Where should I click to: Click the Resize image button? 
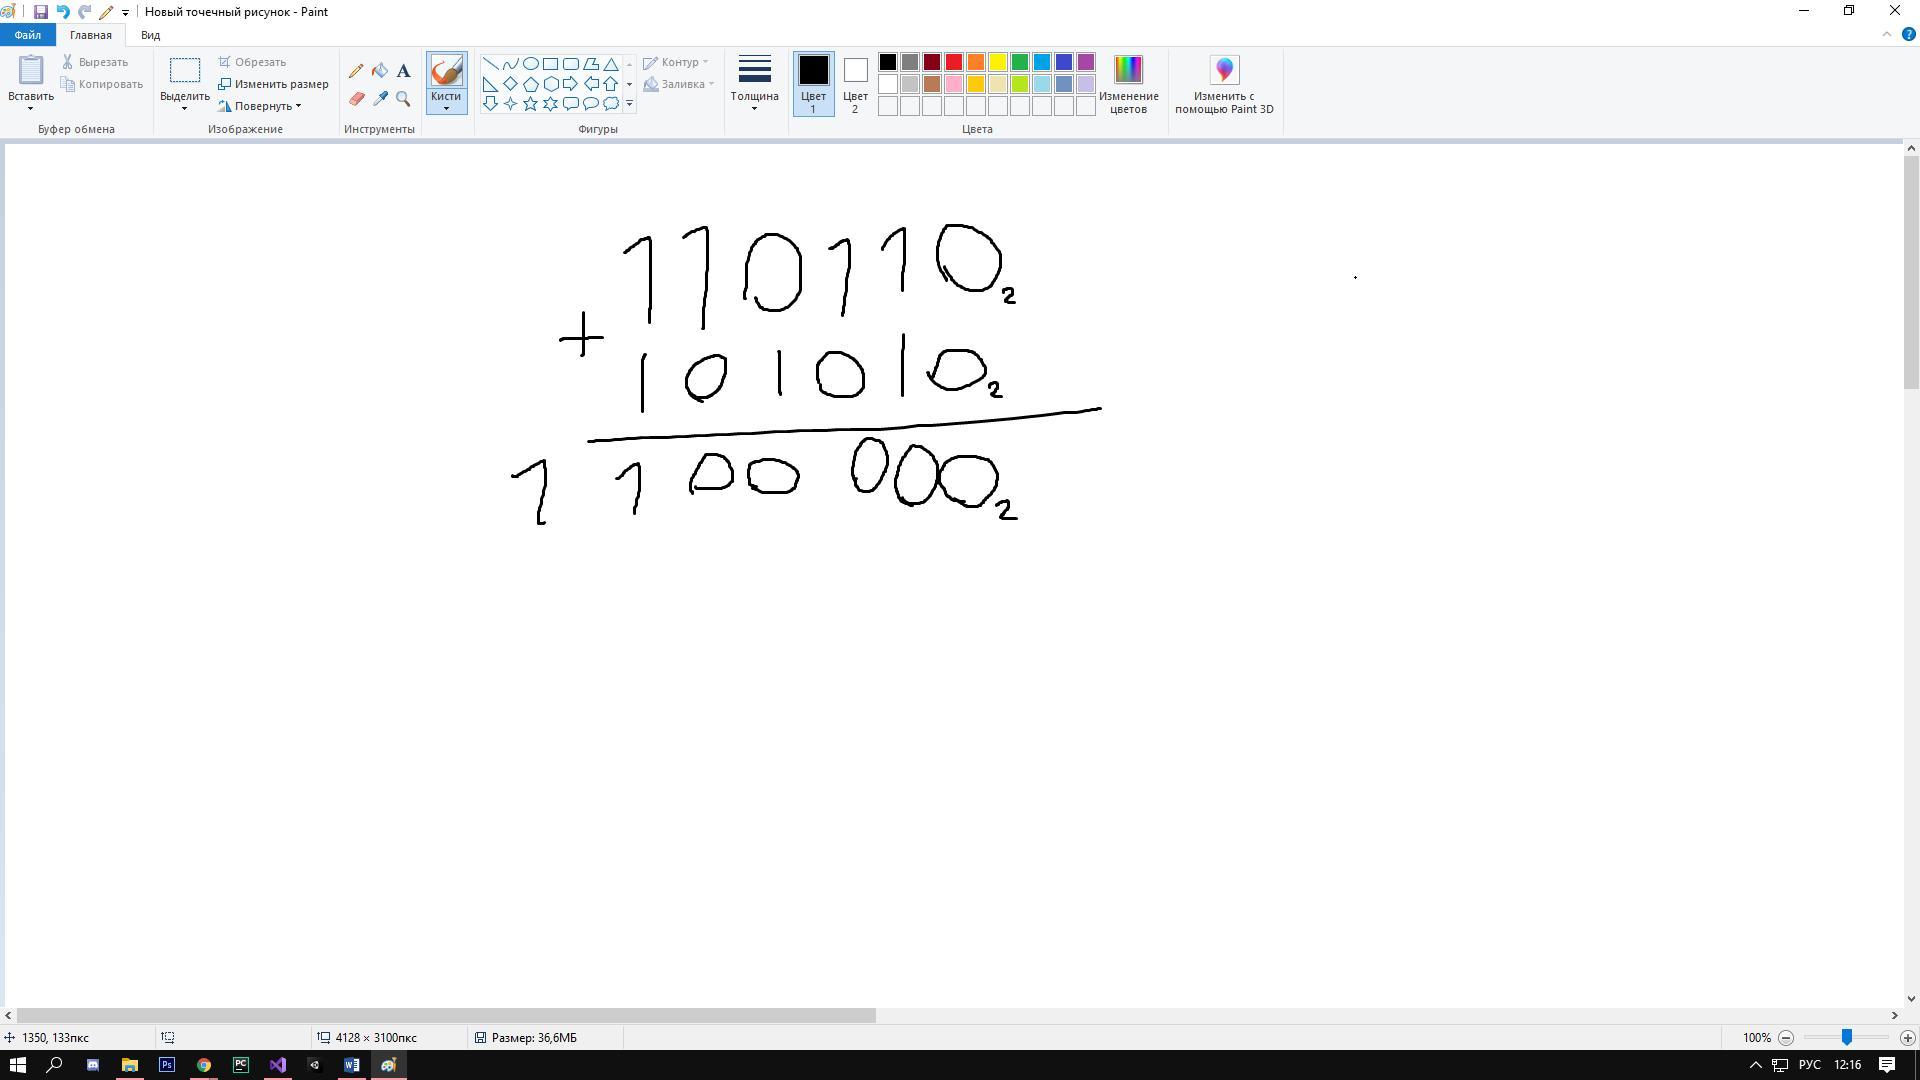click(x=273, y=84)
